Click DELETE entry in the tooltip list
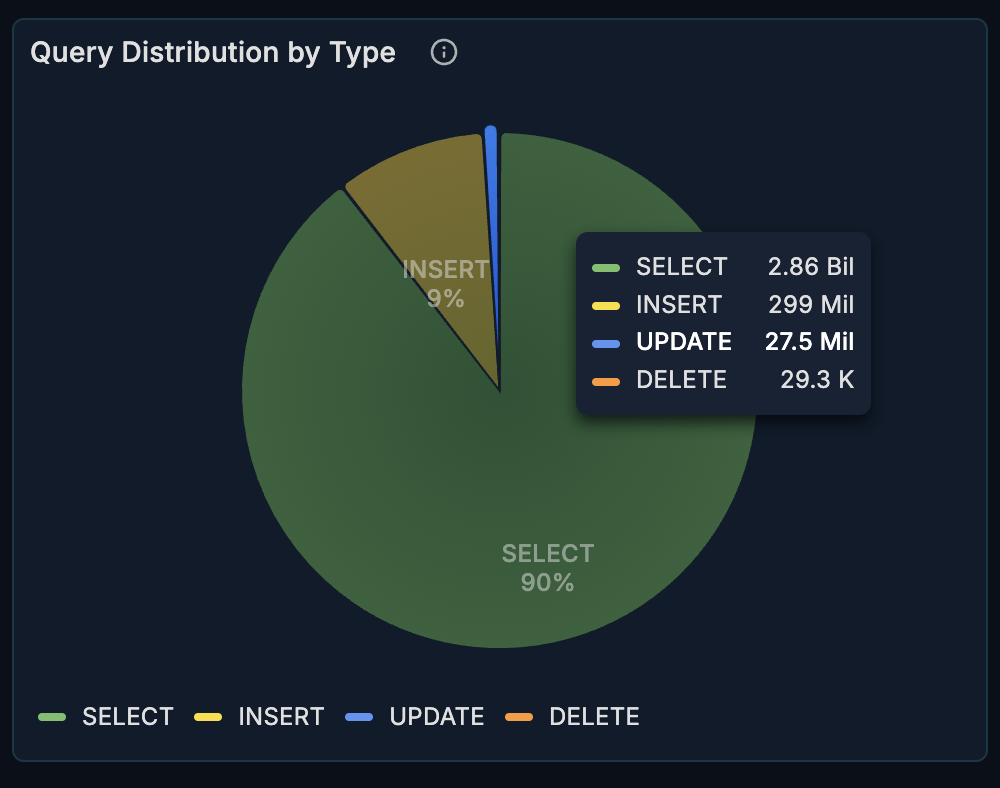The height and width of the screenshot is (788, 1000). (683, 380)
